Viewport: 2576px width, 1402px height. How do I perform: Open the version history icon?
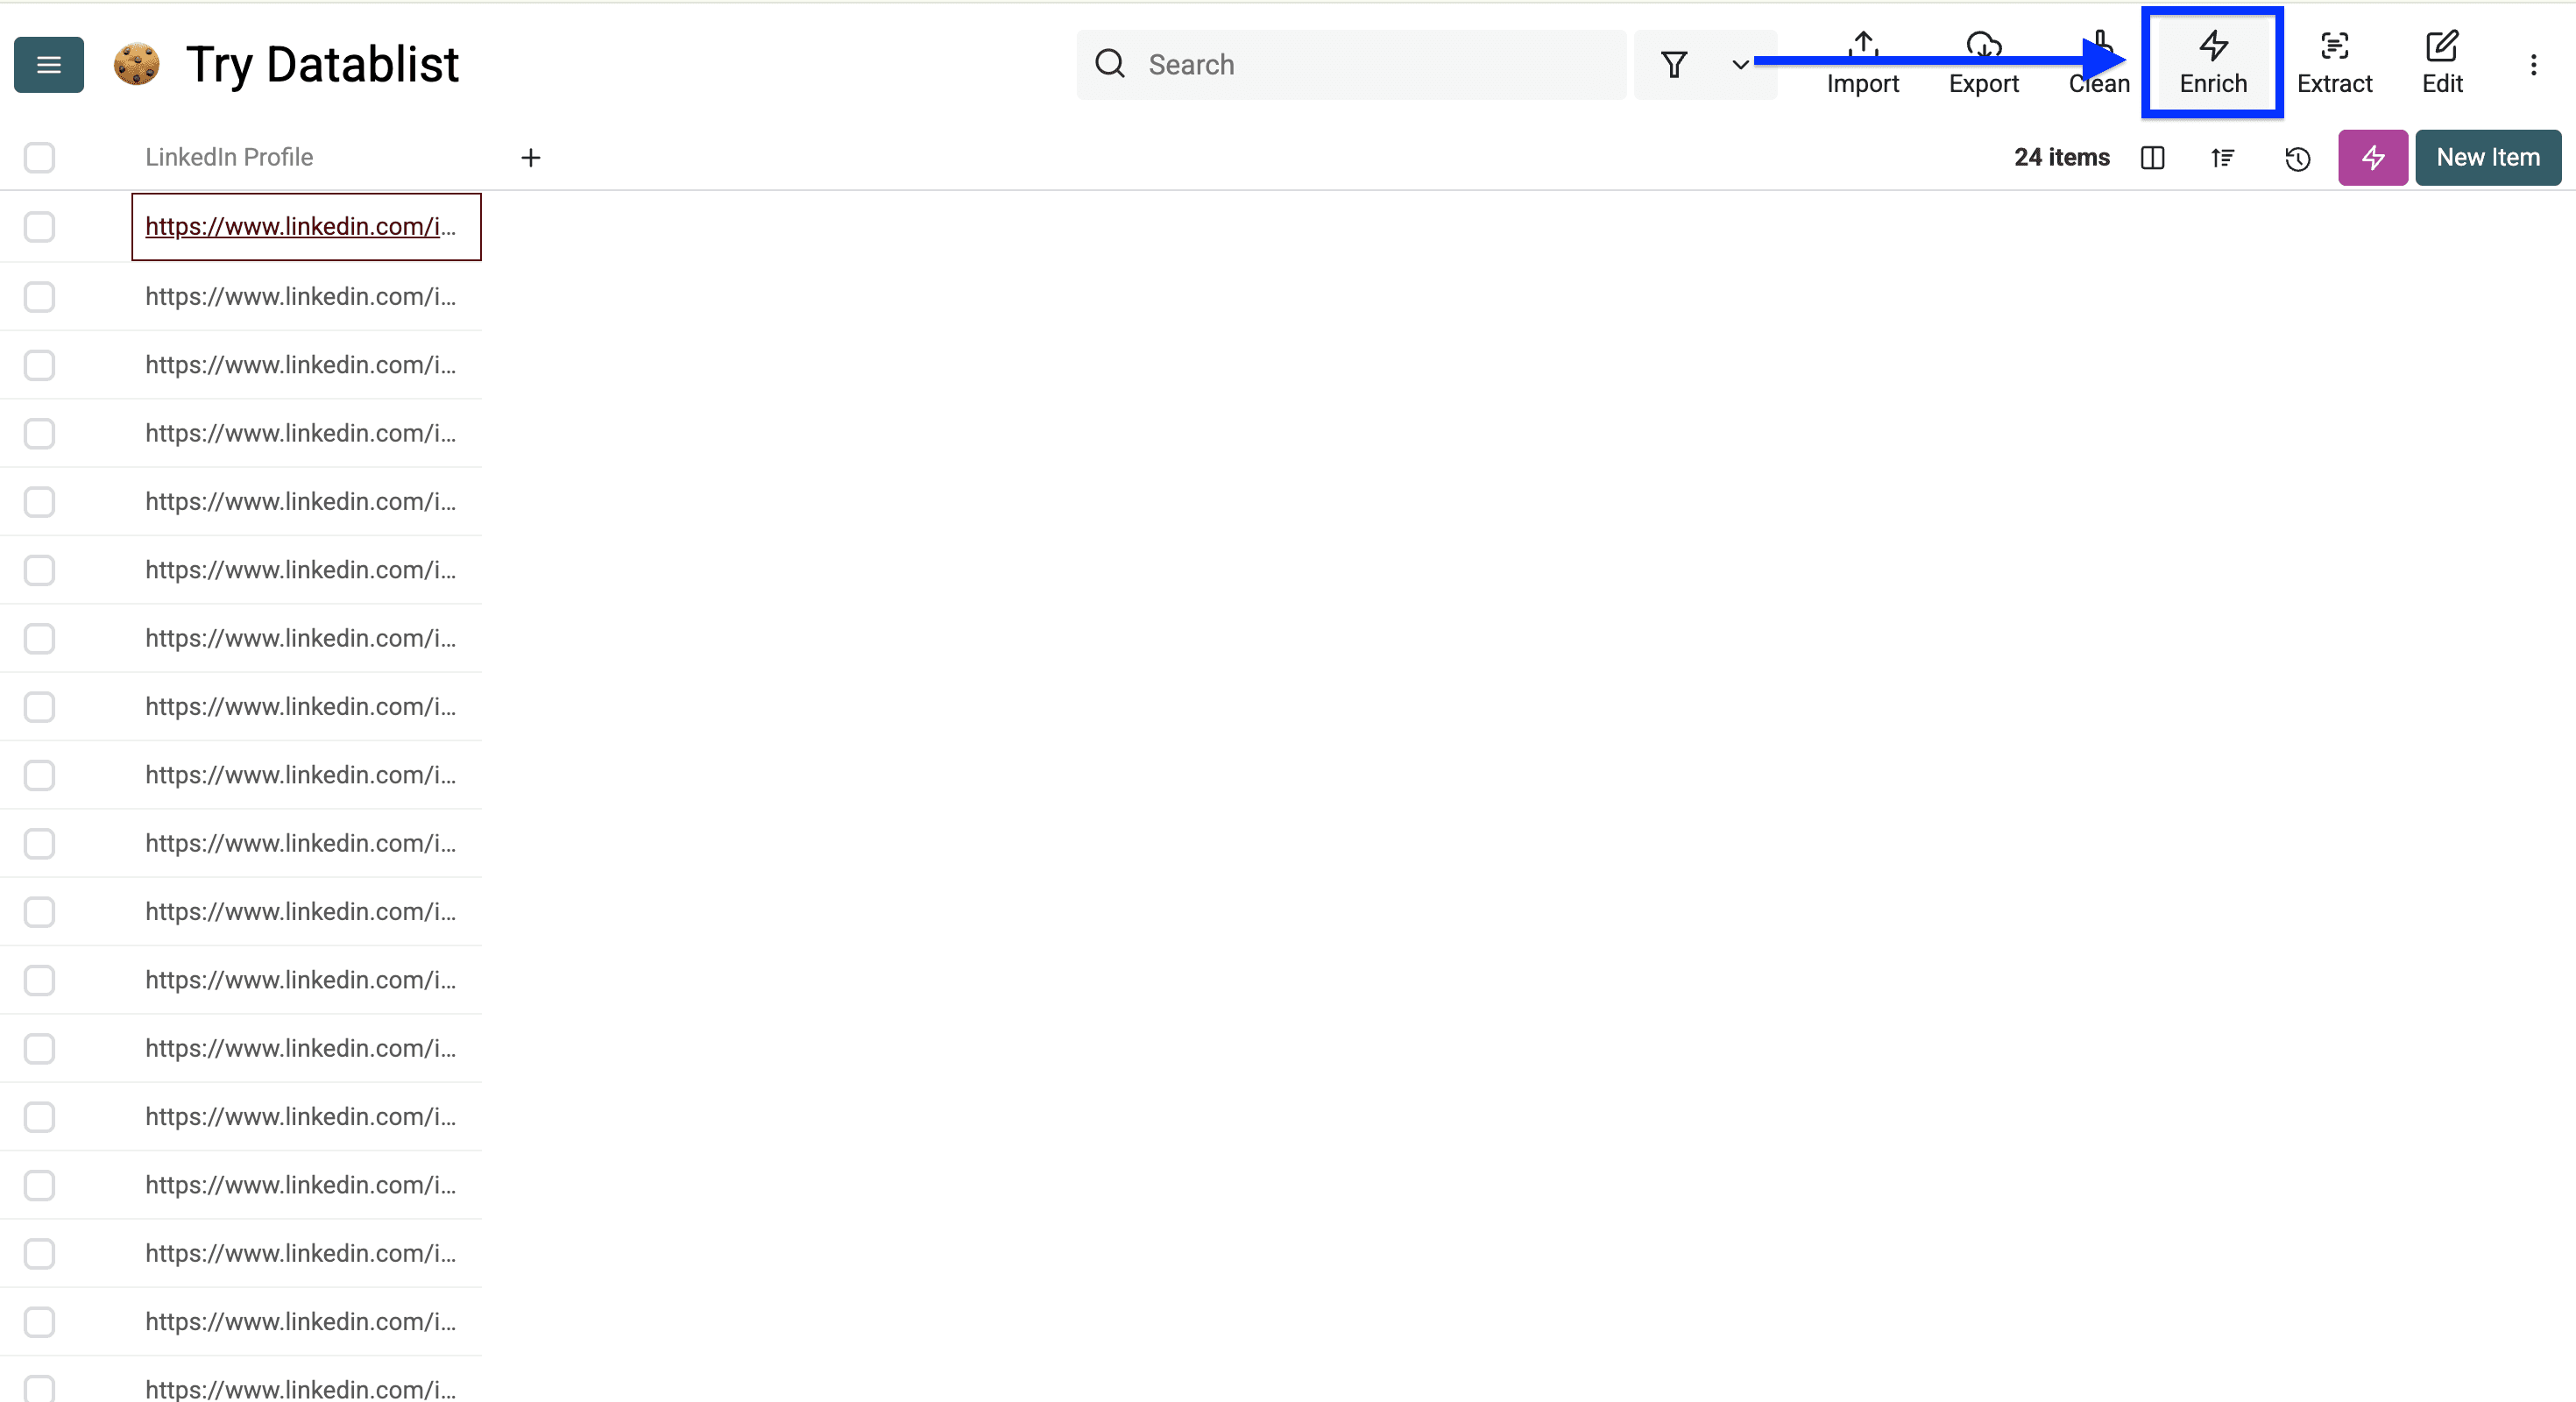click(2297, 158)
